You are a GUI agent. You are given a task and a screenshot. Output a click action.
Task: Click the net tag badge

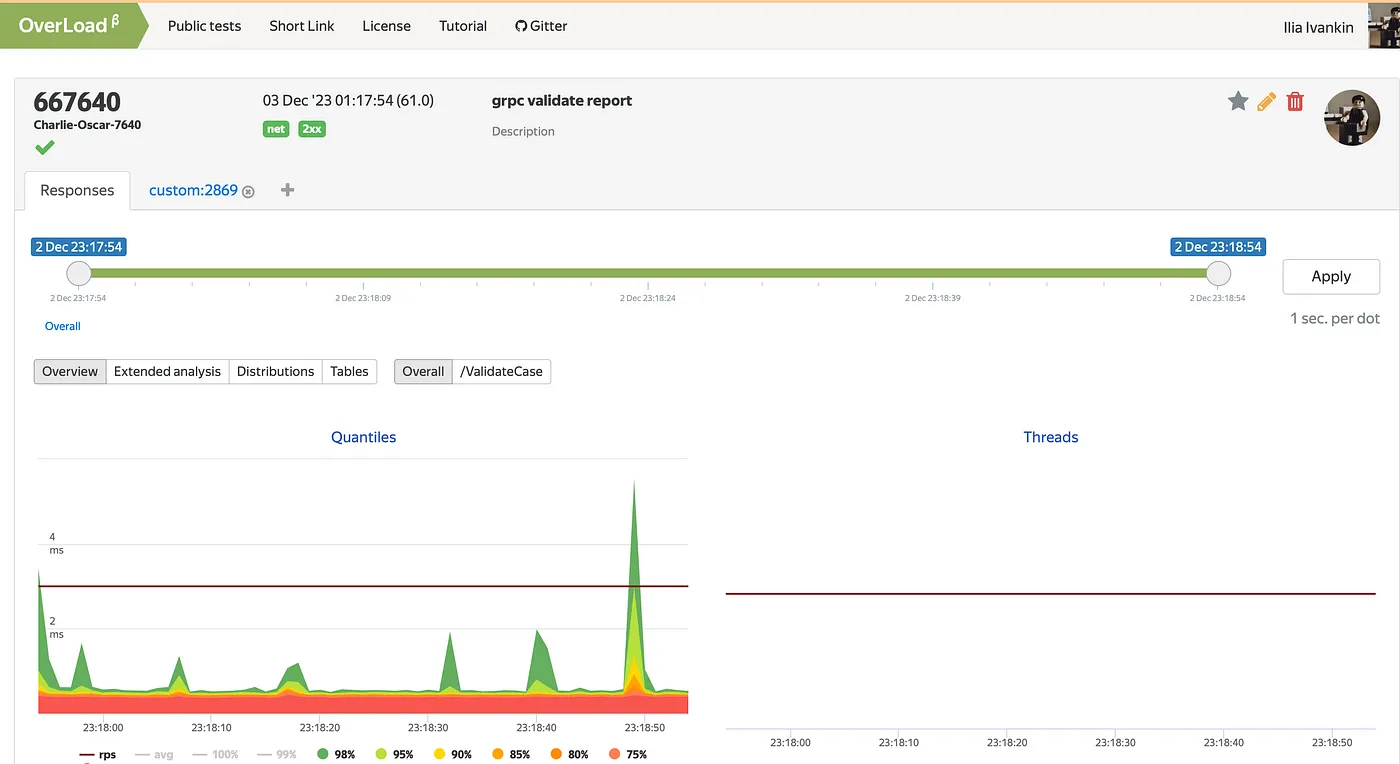point(276,129)
